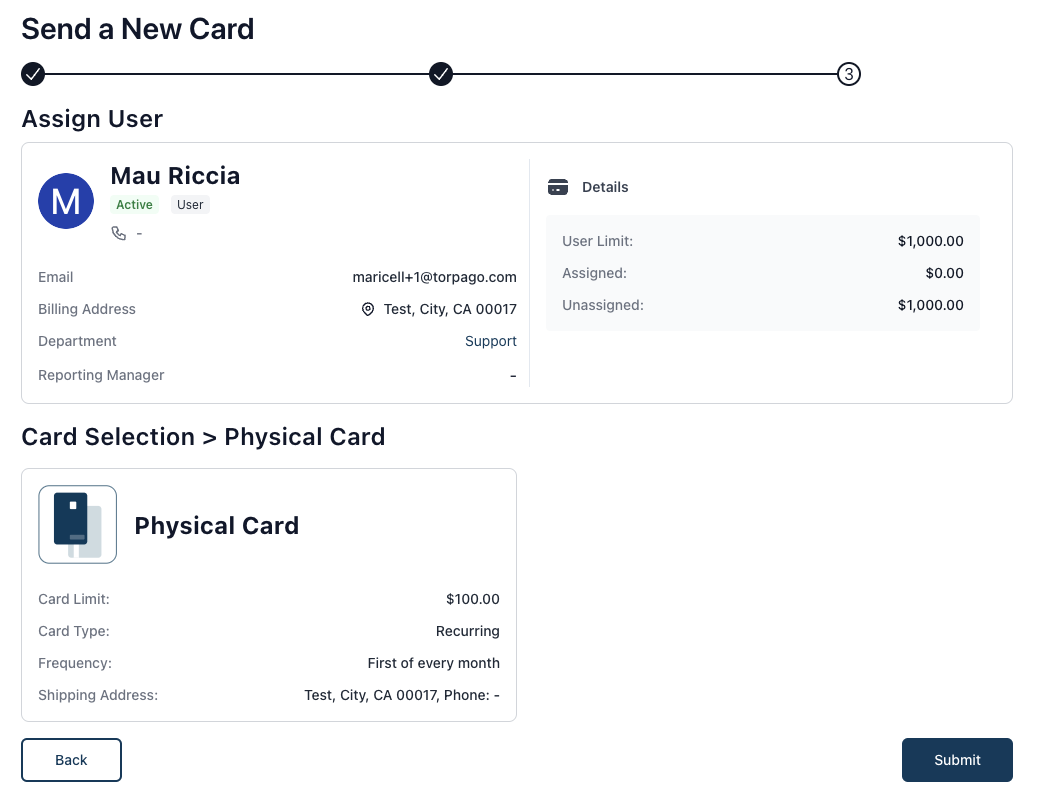
Task: Click the Mau Riccia name heading
Action: coord(175,176)
